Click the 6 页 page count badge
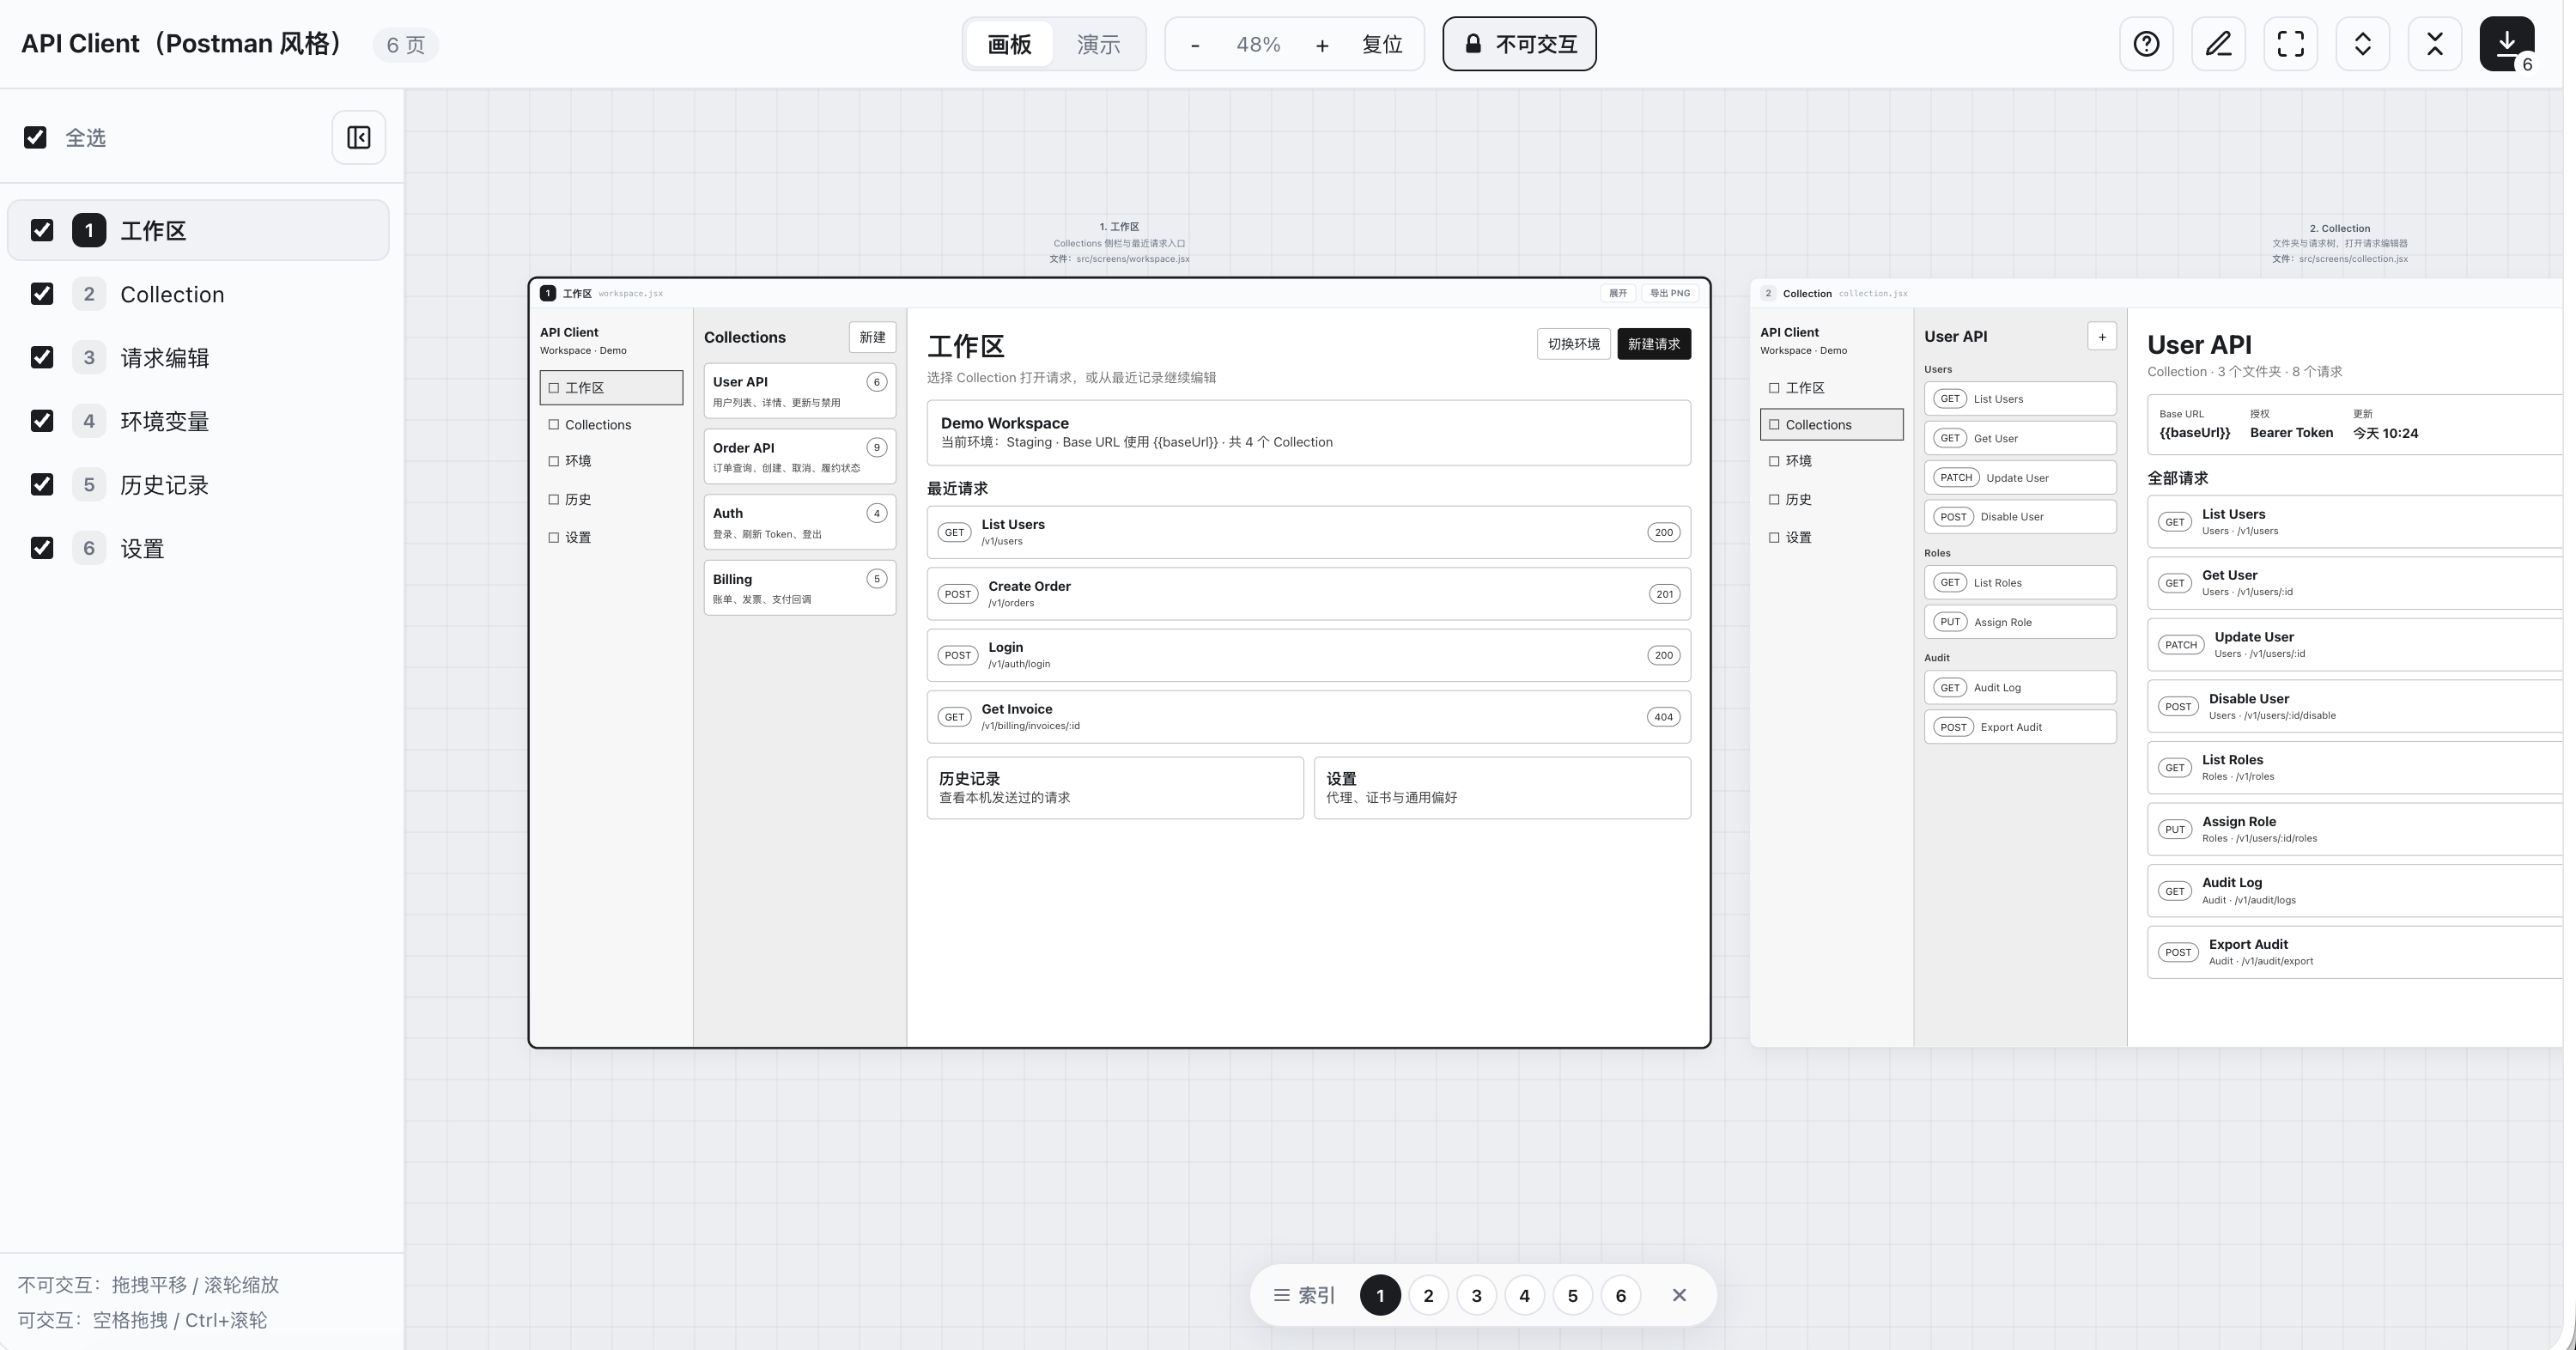 [x=405, y=45]
